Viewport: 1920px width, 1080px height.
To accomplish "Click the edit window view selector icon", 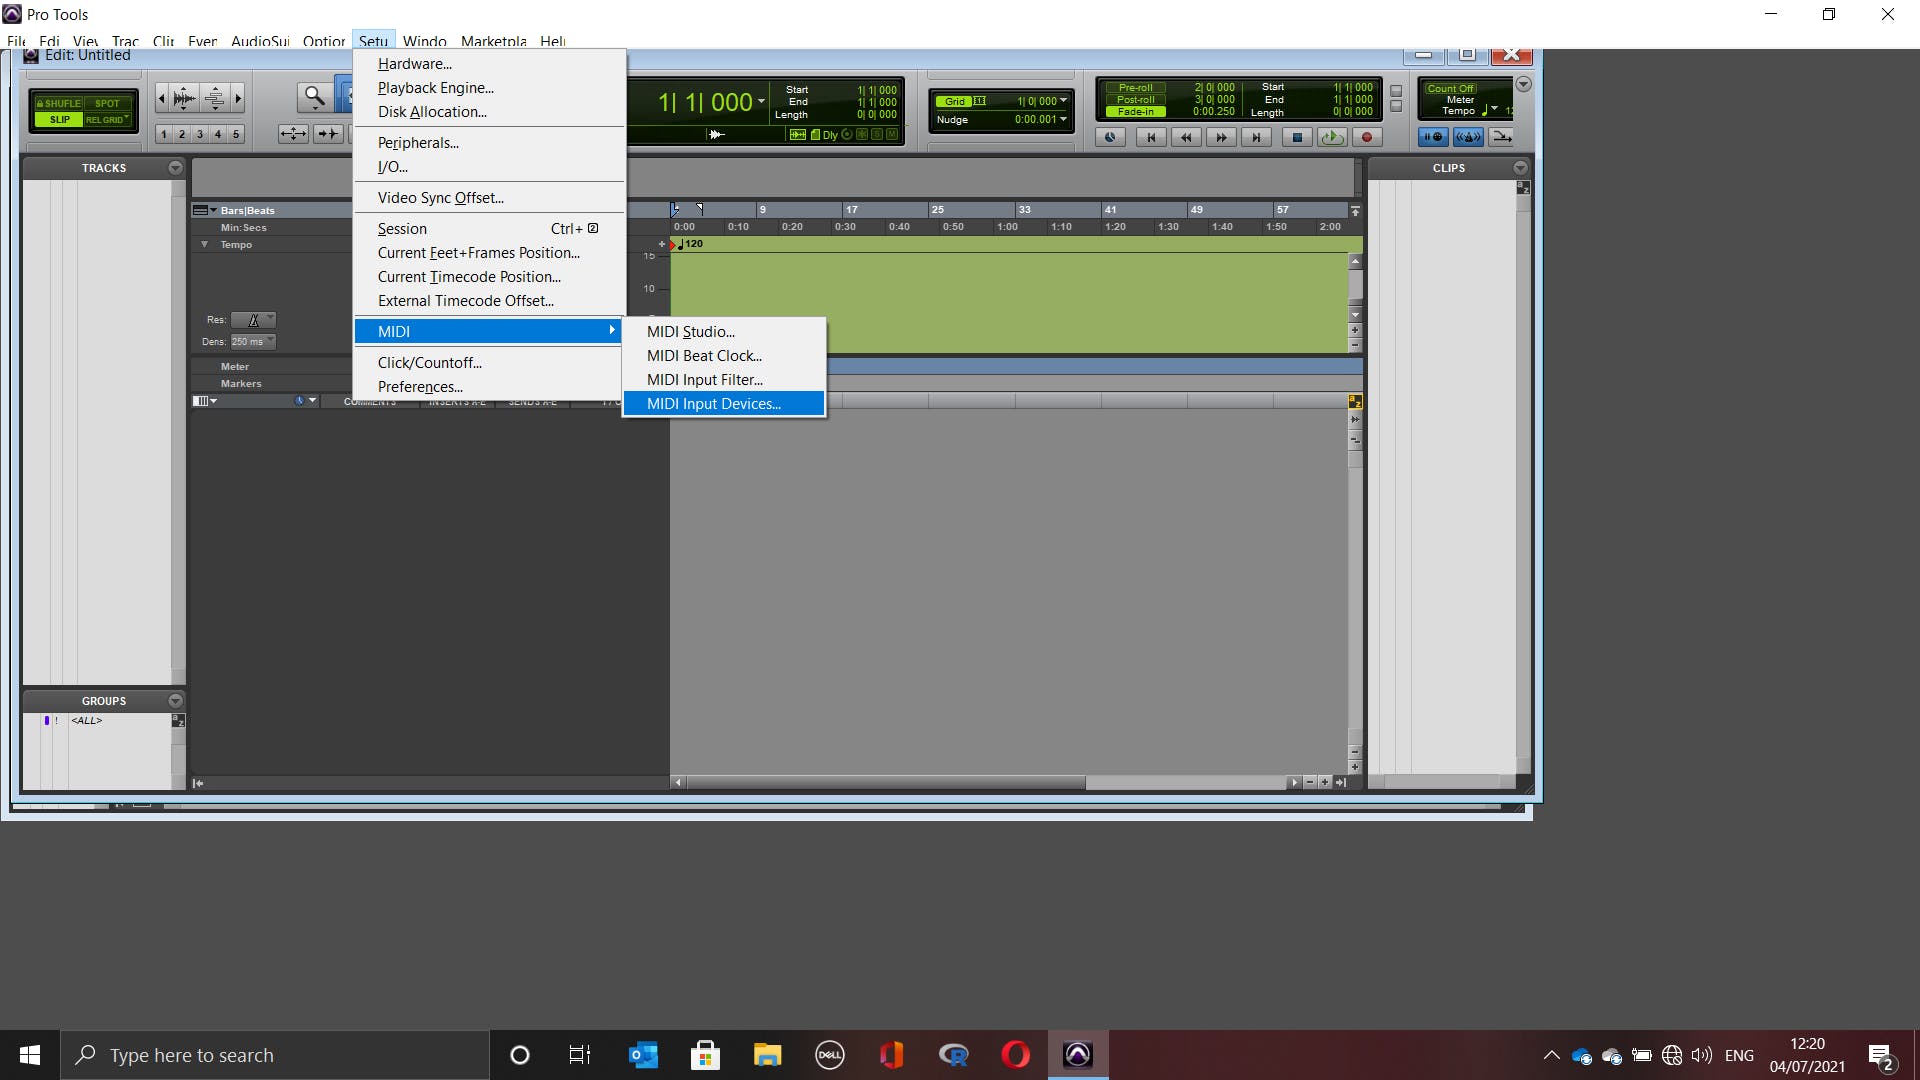I will (204, 401).
